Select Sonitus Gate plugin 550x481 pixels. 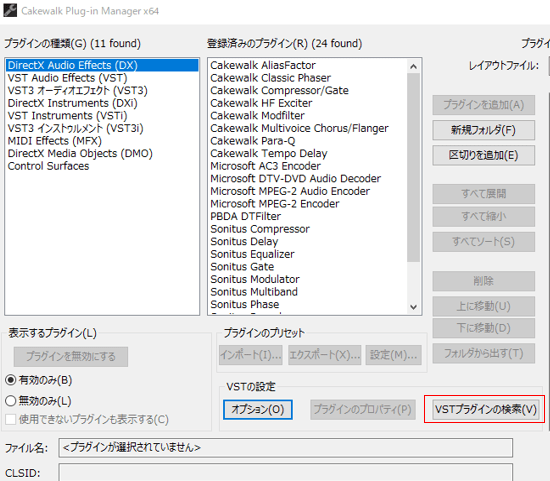pos(308,267)
